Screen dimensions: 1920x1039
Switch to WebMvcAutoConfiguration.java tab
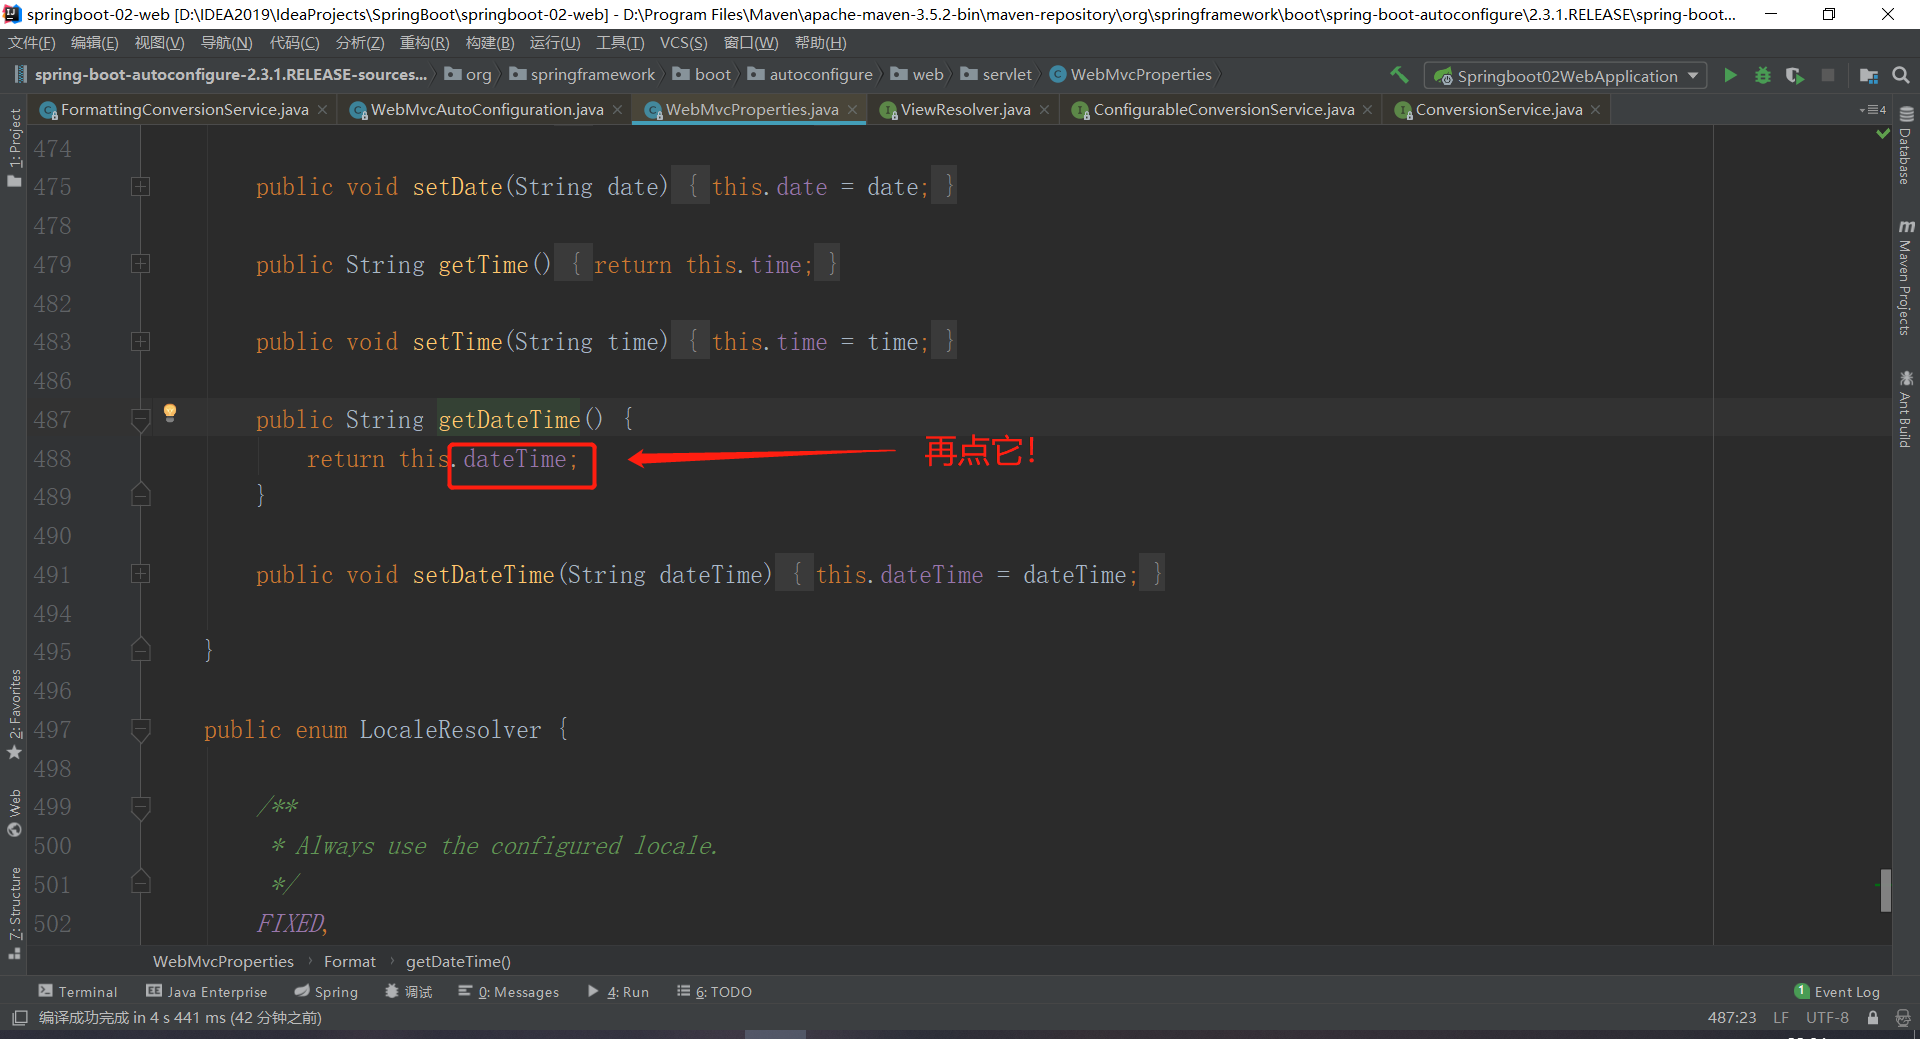pyautogui.click(x=486, y=110)
